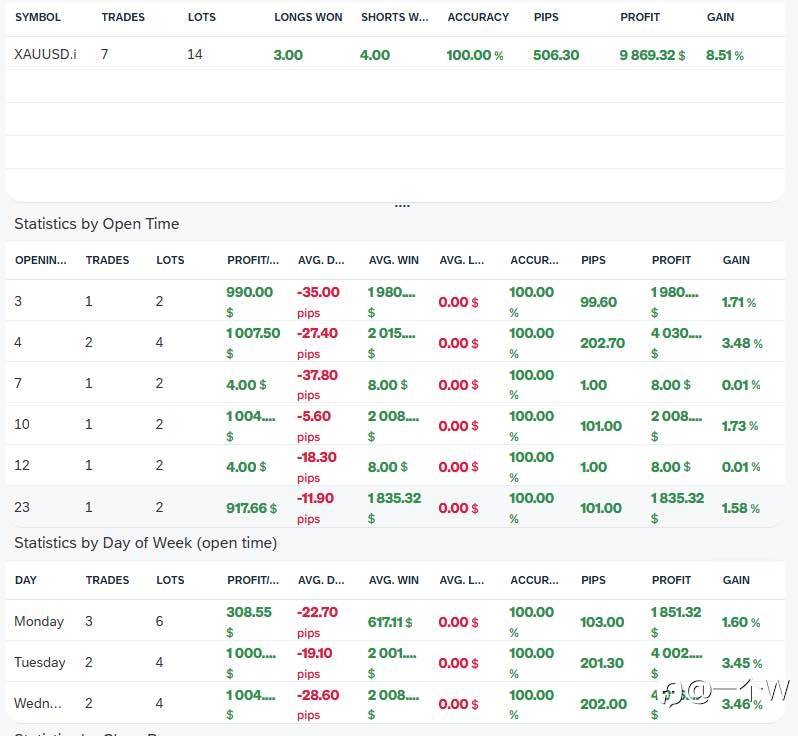Select opening hour 3 row
Screen dimensions: 798x736
click(x=395, y=301)
